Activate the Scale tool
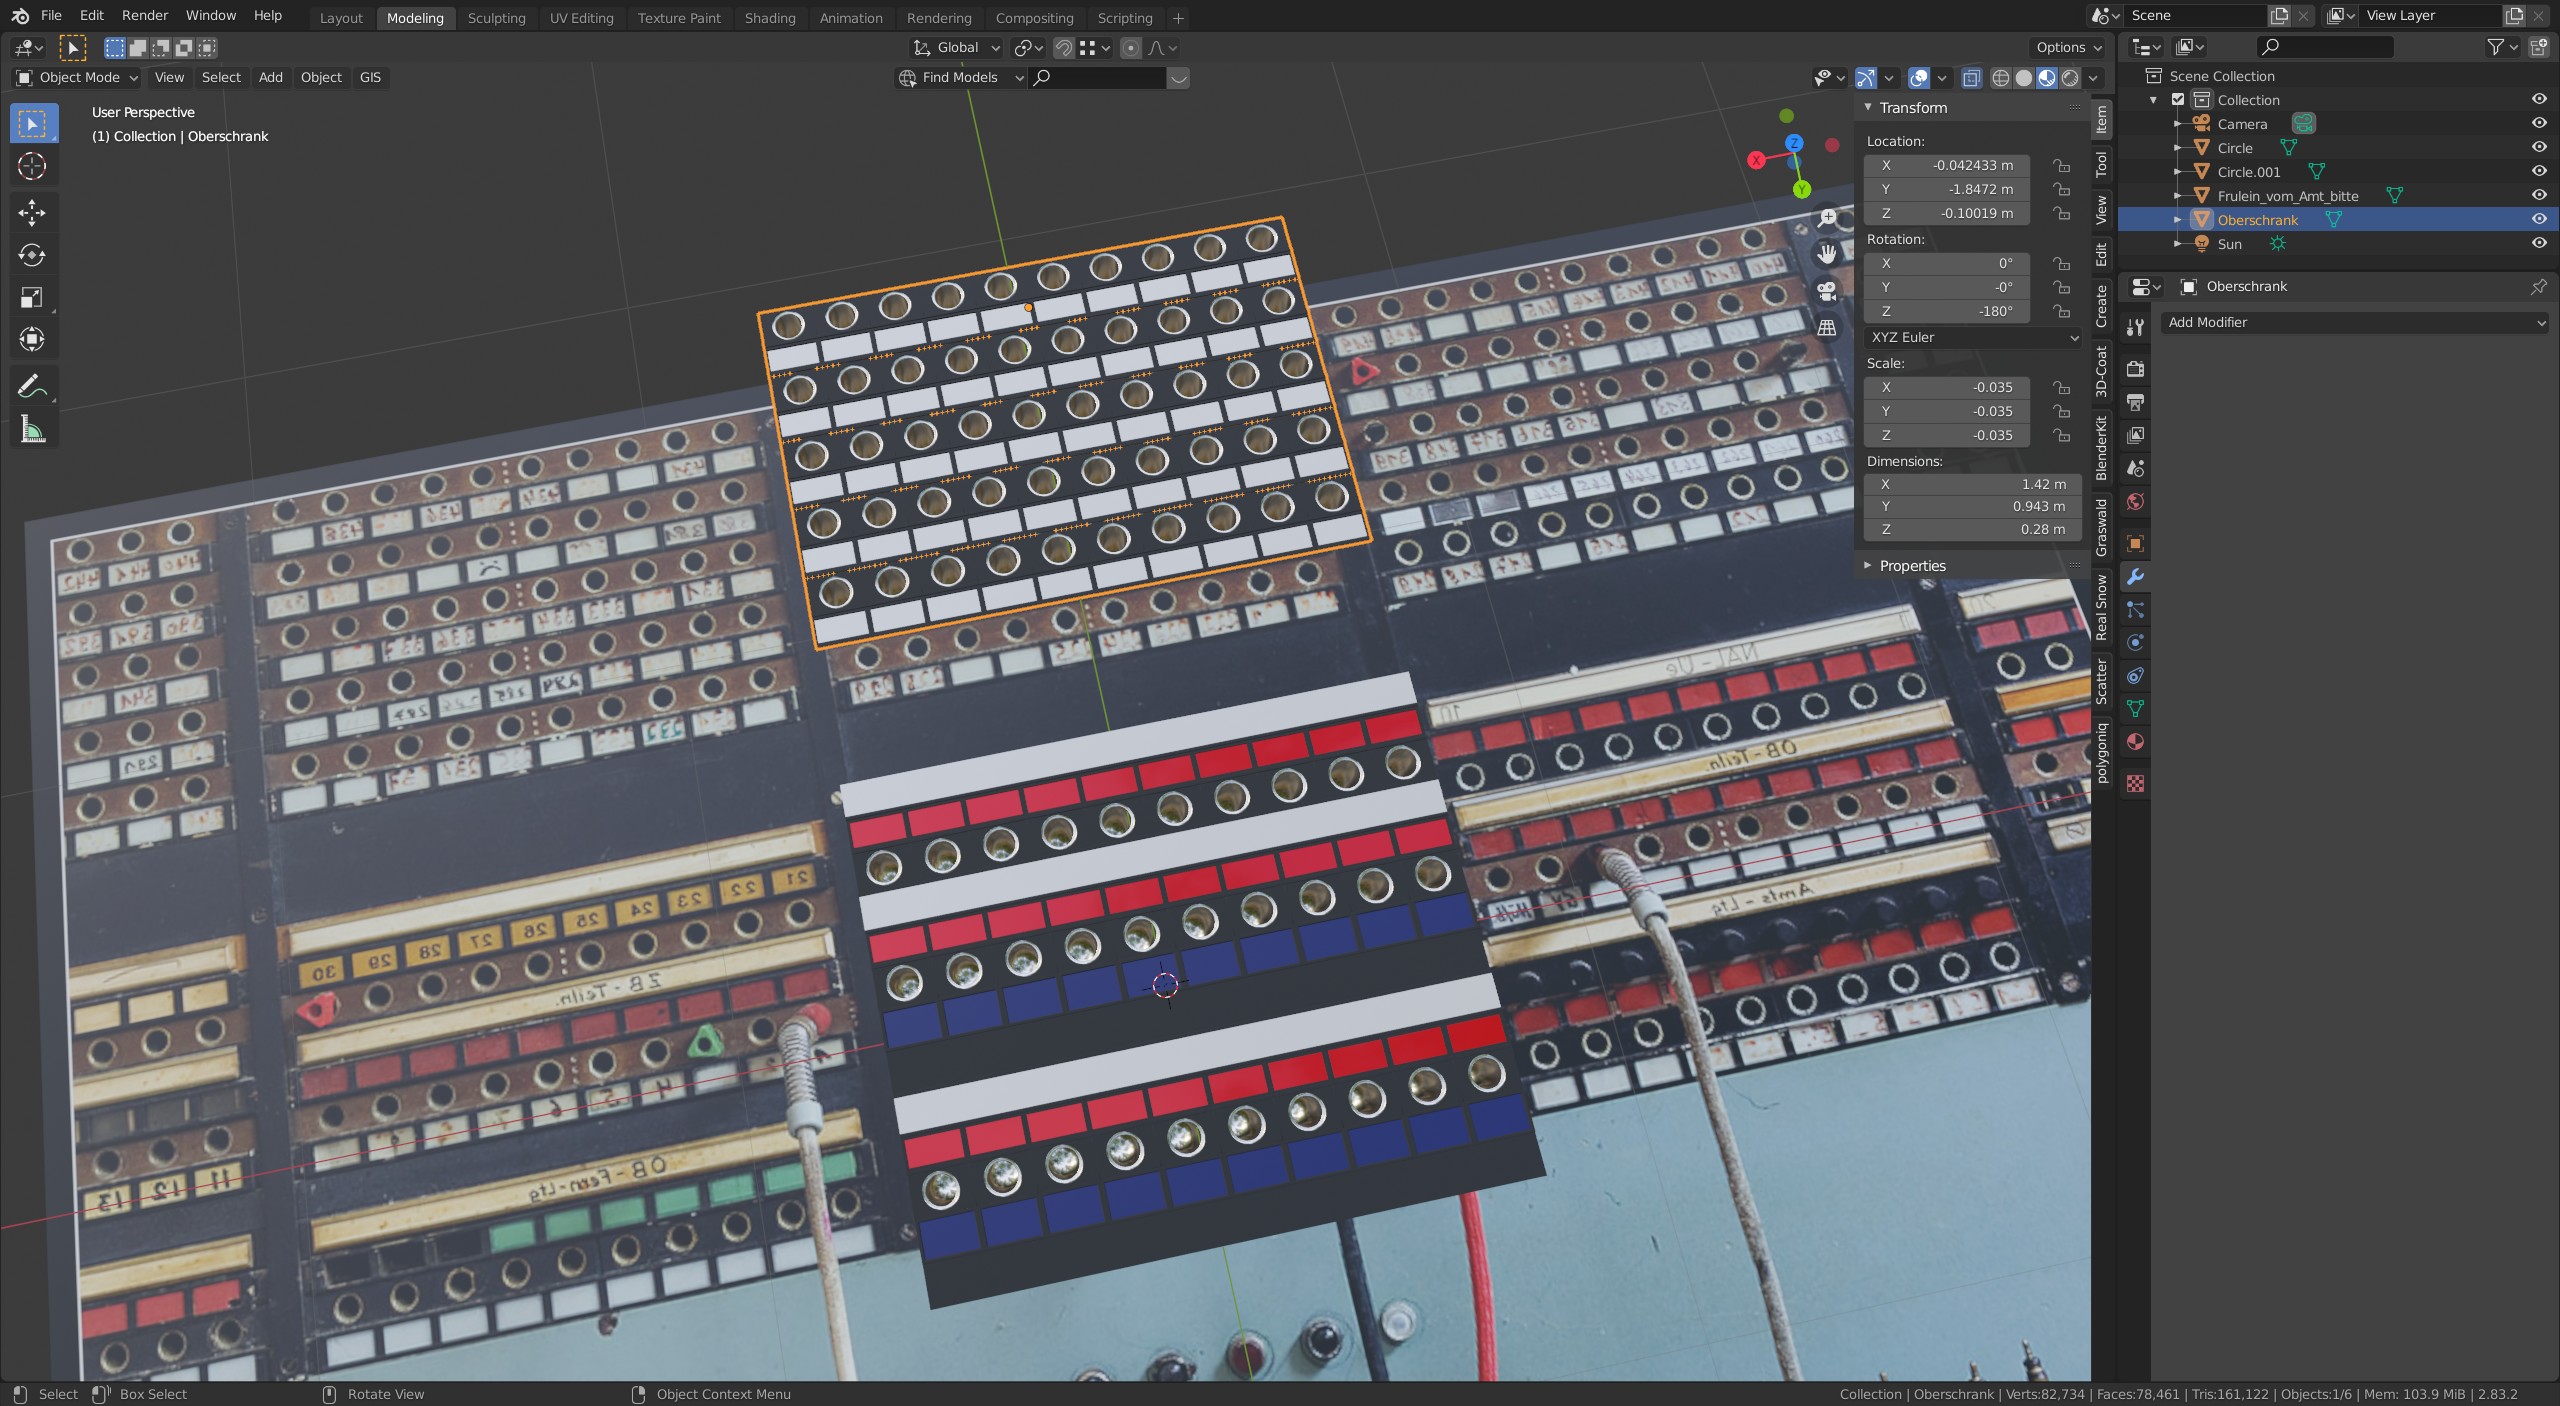The width and height of the screenshot is (2560, 1406). 32,297
